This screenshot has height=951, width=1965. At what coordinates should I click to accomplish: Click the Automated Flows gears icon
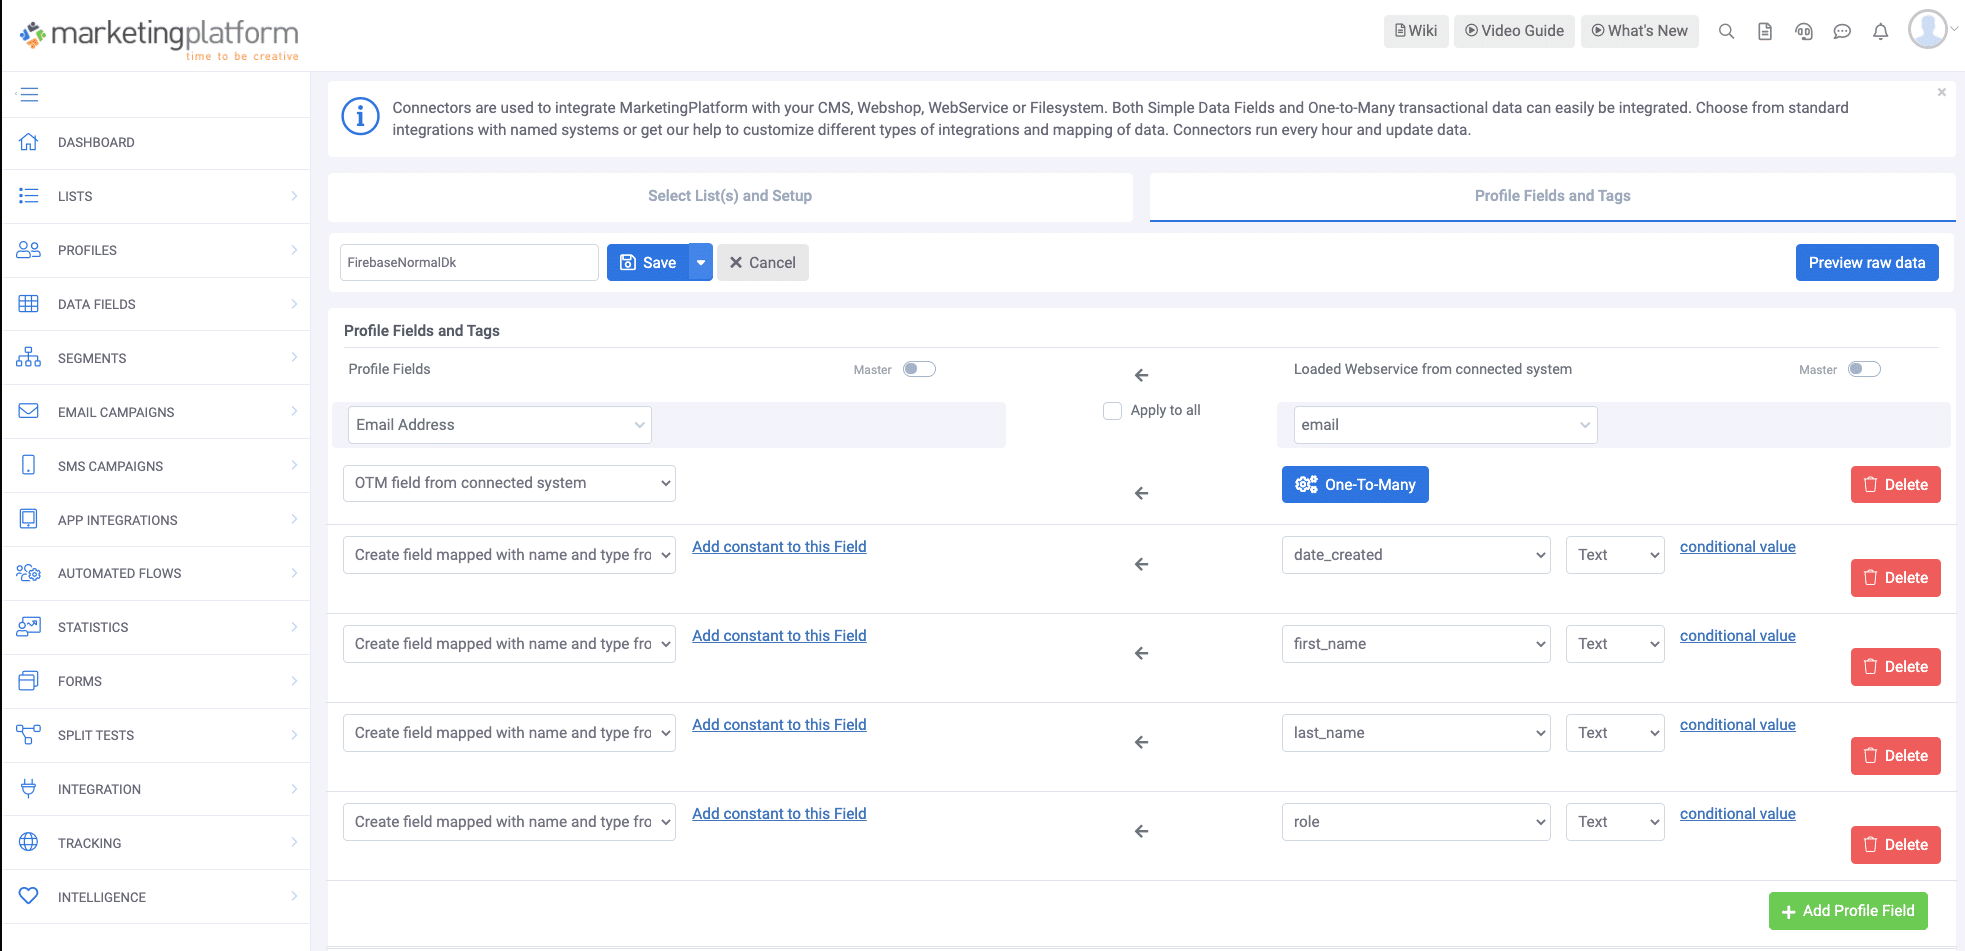pyautogui.click(x=29, y=573)
